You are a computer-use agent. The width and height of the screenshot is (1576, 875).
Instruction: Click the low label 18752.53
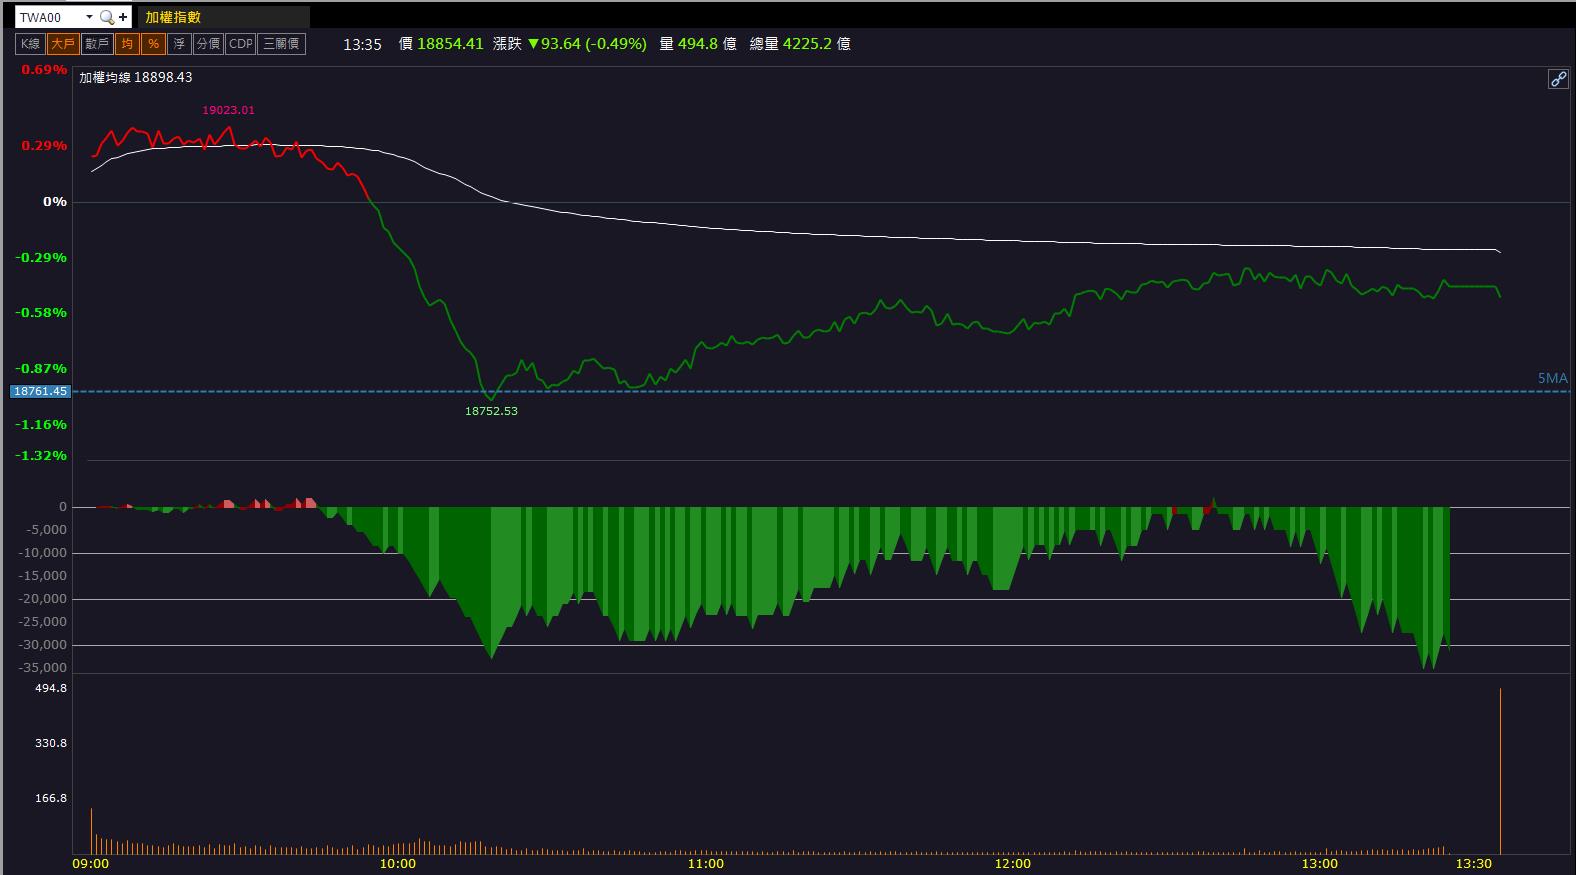[491, 411]
